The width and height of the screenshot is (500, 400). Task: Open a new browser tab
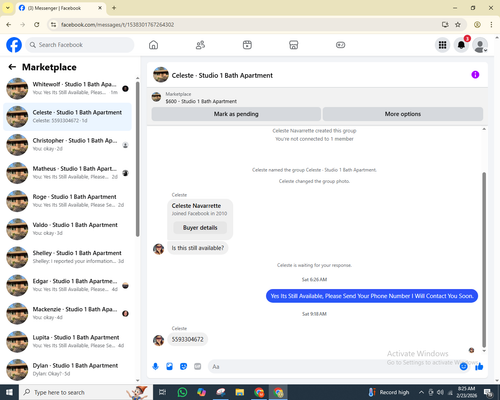pyautogui.click(x=114, y=8)
